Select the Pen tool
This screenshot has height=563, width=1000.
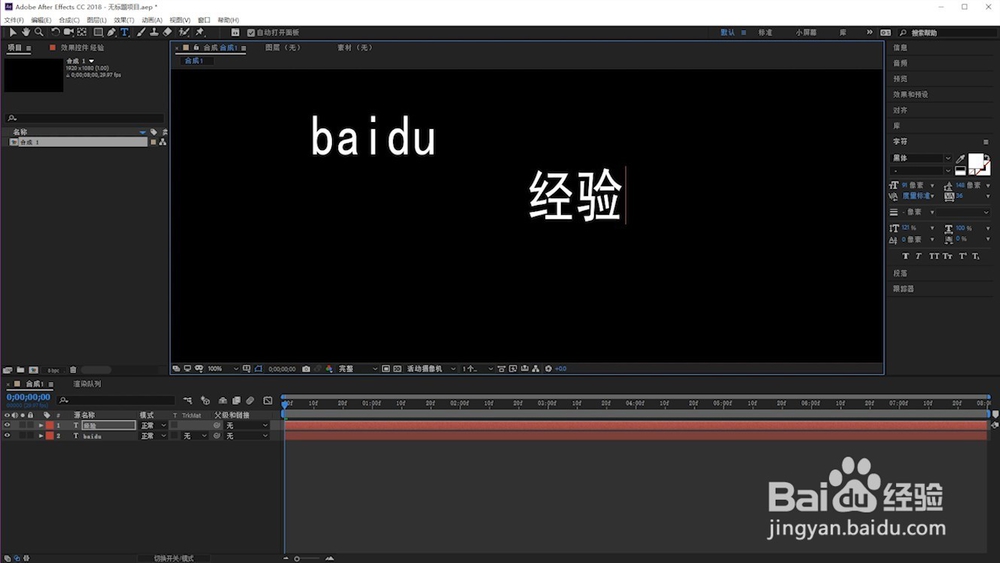pos(112,32)
